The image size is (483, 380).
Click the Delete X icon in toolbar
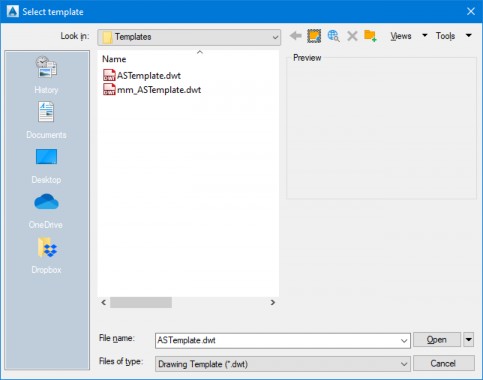(352, 36)
